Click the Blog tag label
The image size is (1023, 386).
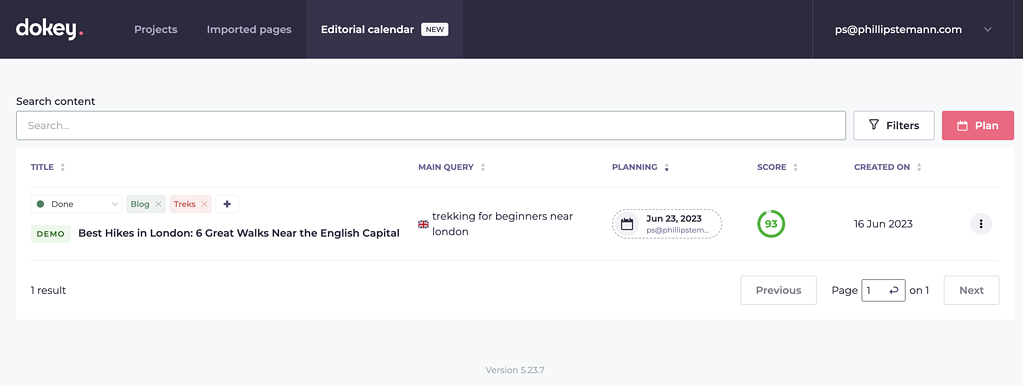140,204
